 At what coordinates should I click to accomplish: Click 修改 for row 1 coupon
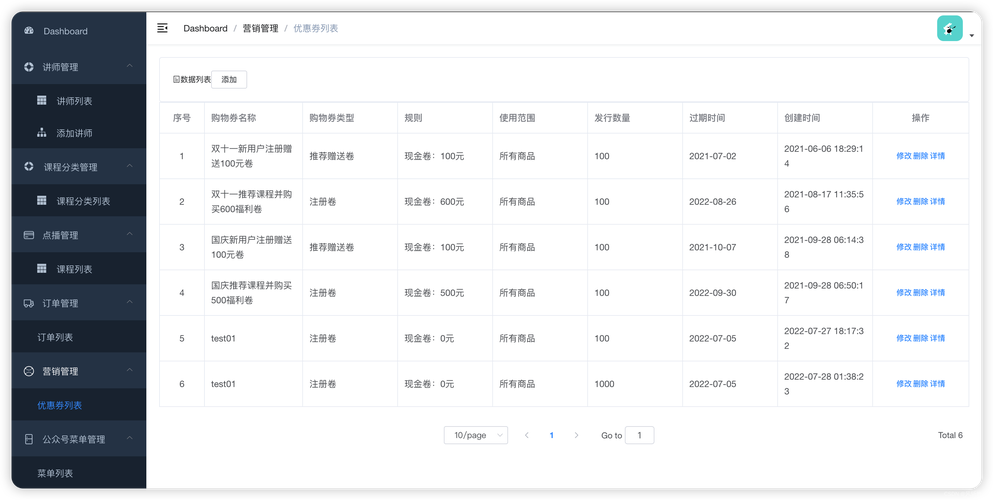point(904,156)
